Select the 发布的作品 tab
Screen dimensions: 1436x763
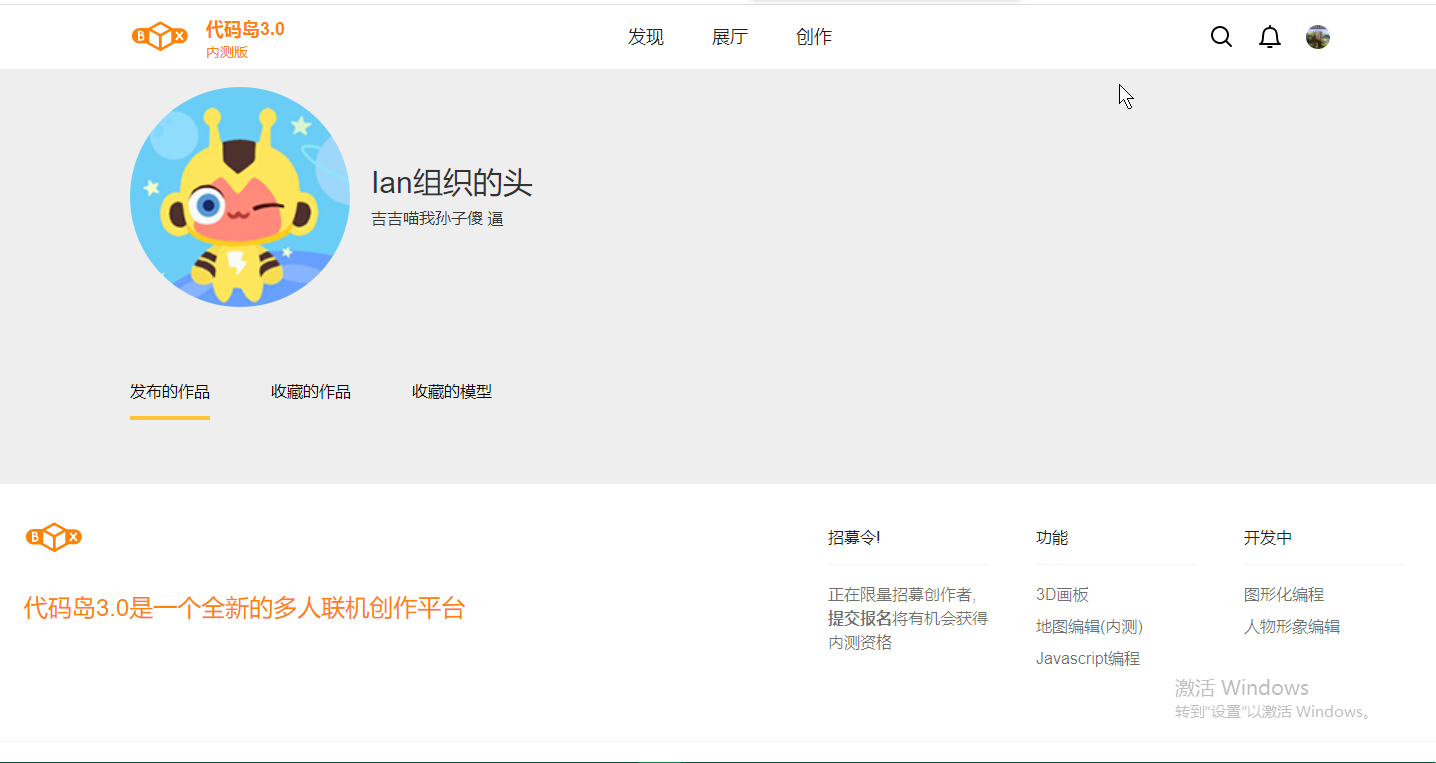pos(170,392)
